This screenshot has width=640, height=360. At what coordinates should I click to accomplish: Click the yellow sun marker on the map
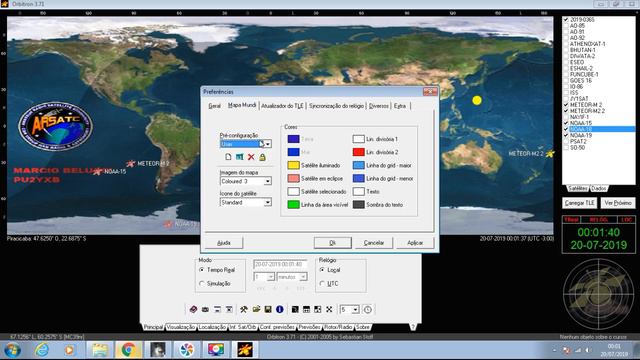coord(477,100)
